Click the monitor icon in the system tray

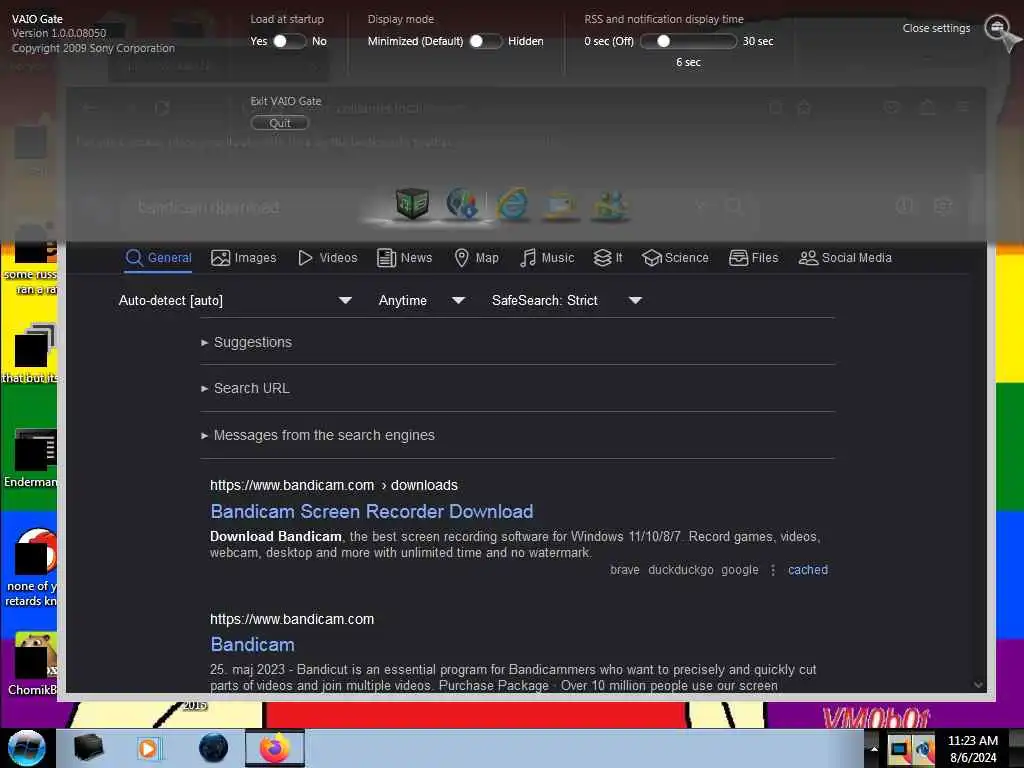(899, 749)
